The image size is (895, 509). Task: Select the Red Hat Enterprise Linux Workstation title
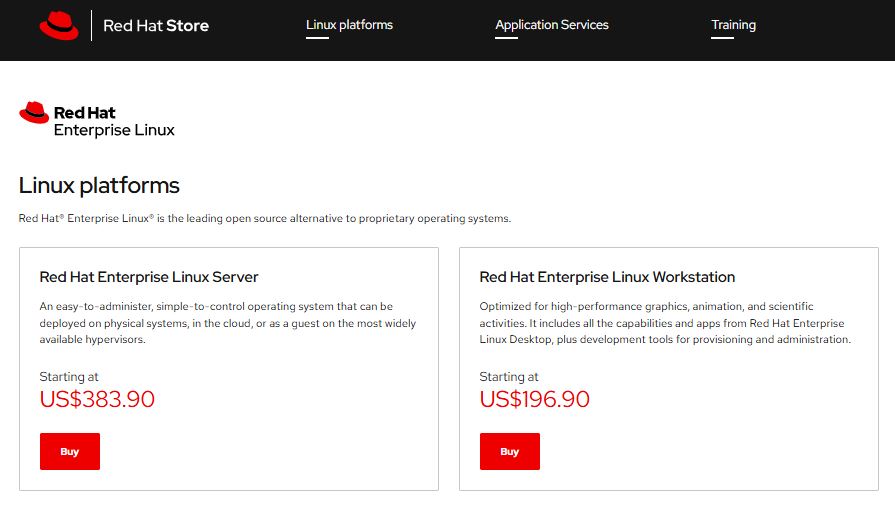tap(607, 277)
